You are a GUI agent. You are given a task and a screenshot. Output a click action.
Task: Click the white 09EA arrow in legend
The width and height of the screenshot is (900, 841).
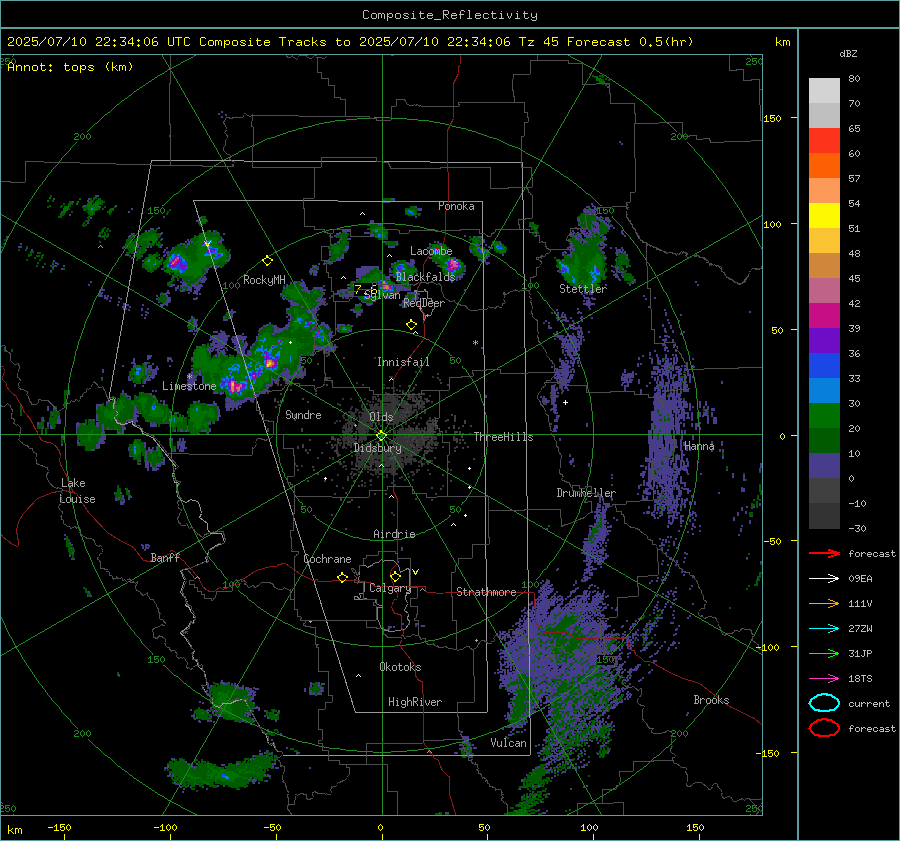click(x=824, y=578)
